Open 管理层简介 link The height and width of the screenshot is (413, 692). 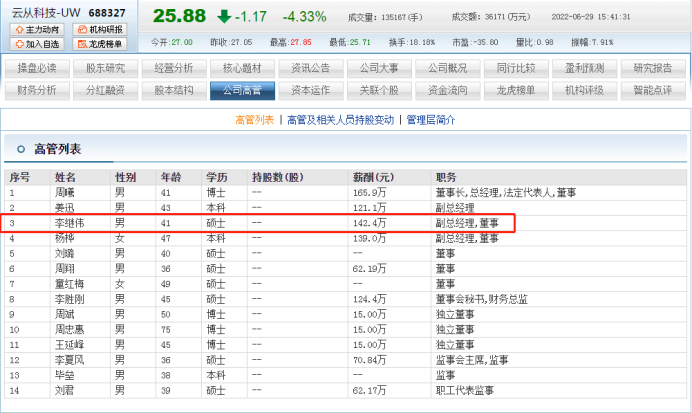pyautogui.click(x=431, y=120)
